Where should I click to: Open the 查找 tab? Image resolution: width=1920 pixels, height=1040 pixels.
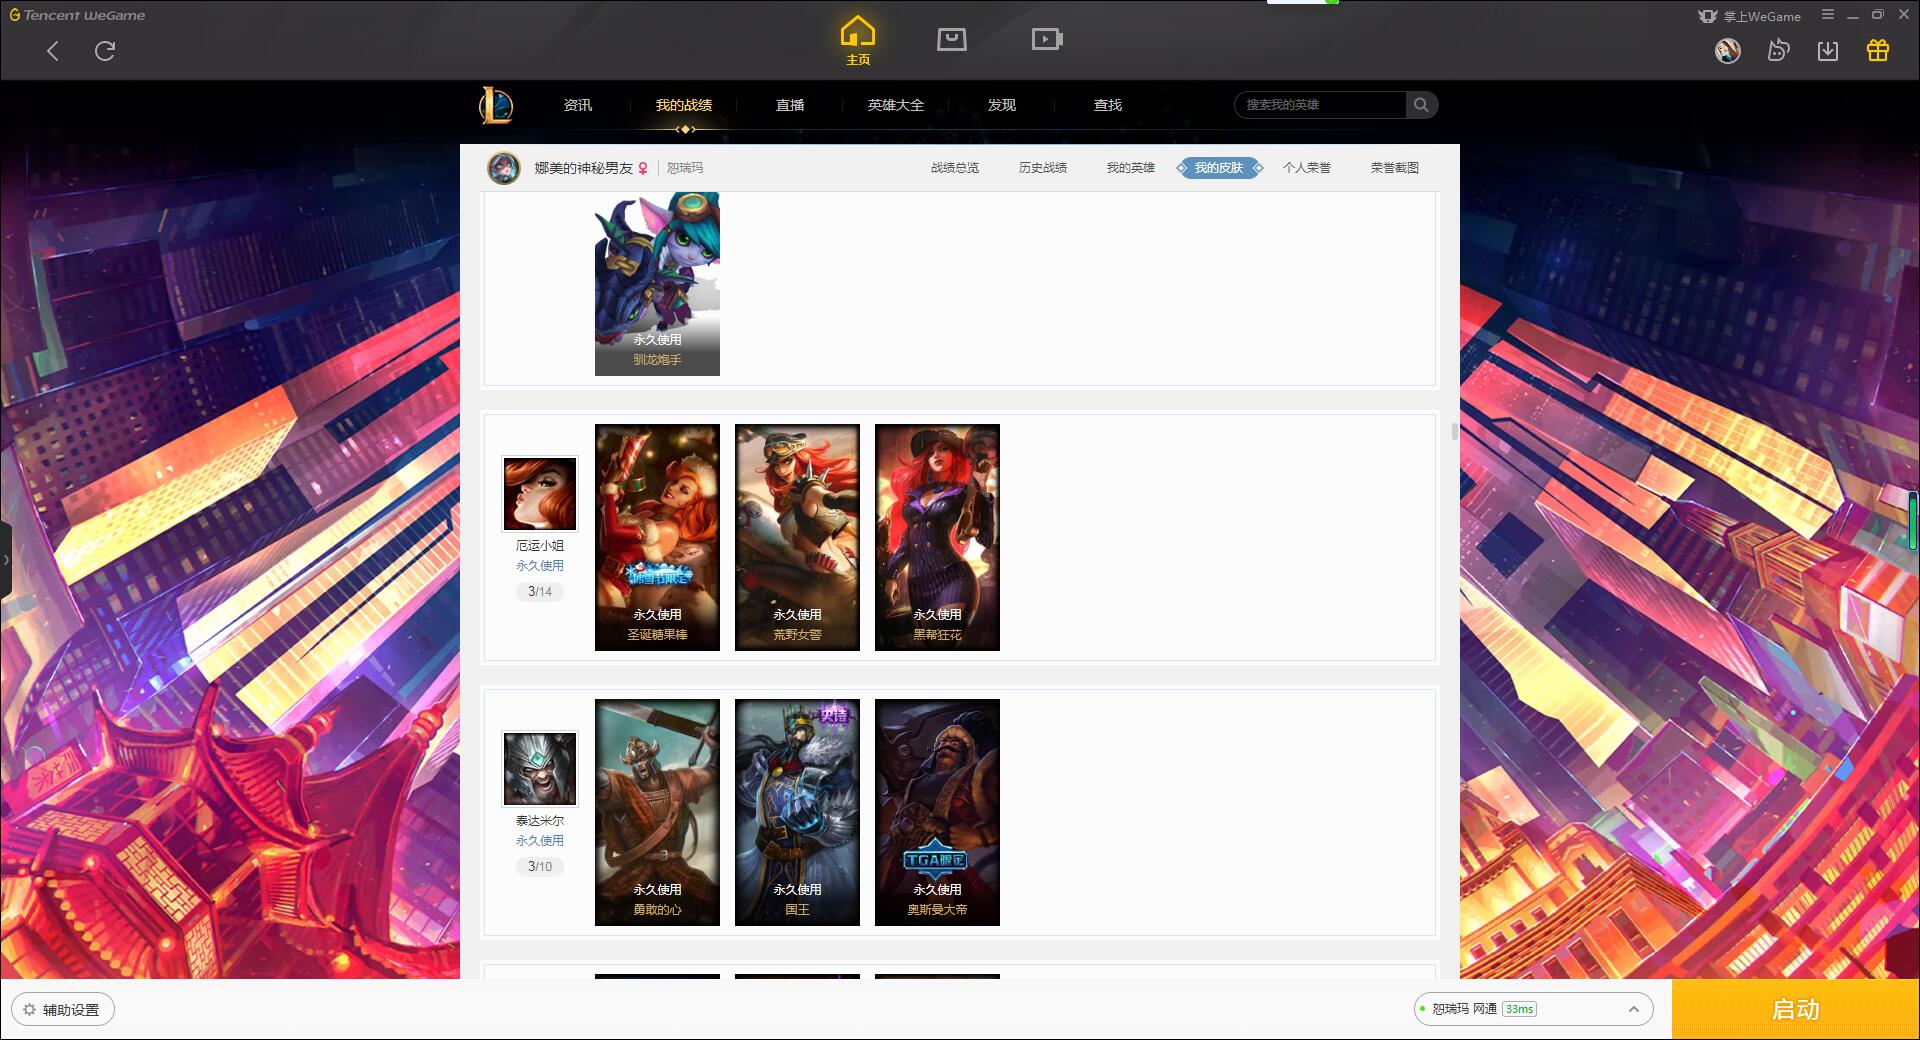(1108, 105)
